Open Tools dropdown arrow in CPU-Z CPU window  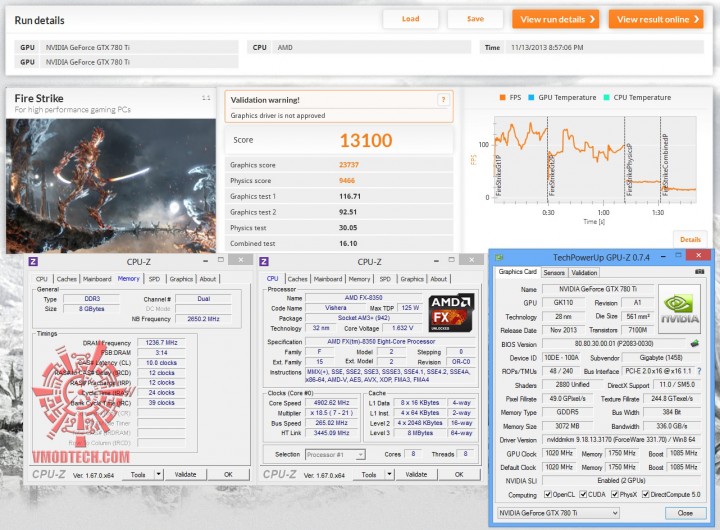(x=389, y=474)
